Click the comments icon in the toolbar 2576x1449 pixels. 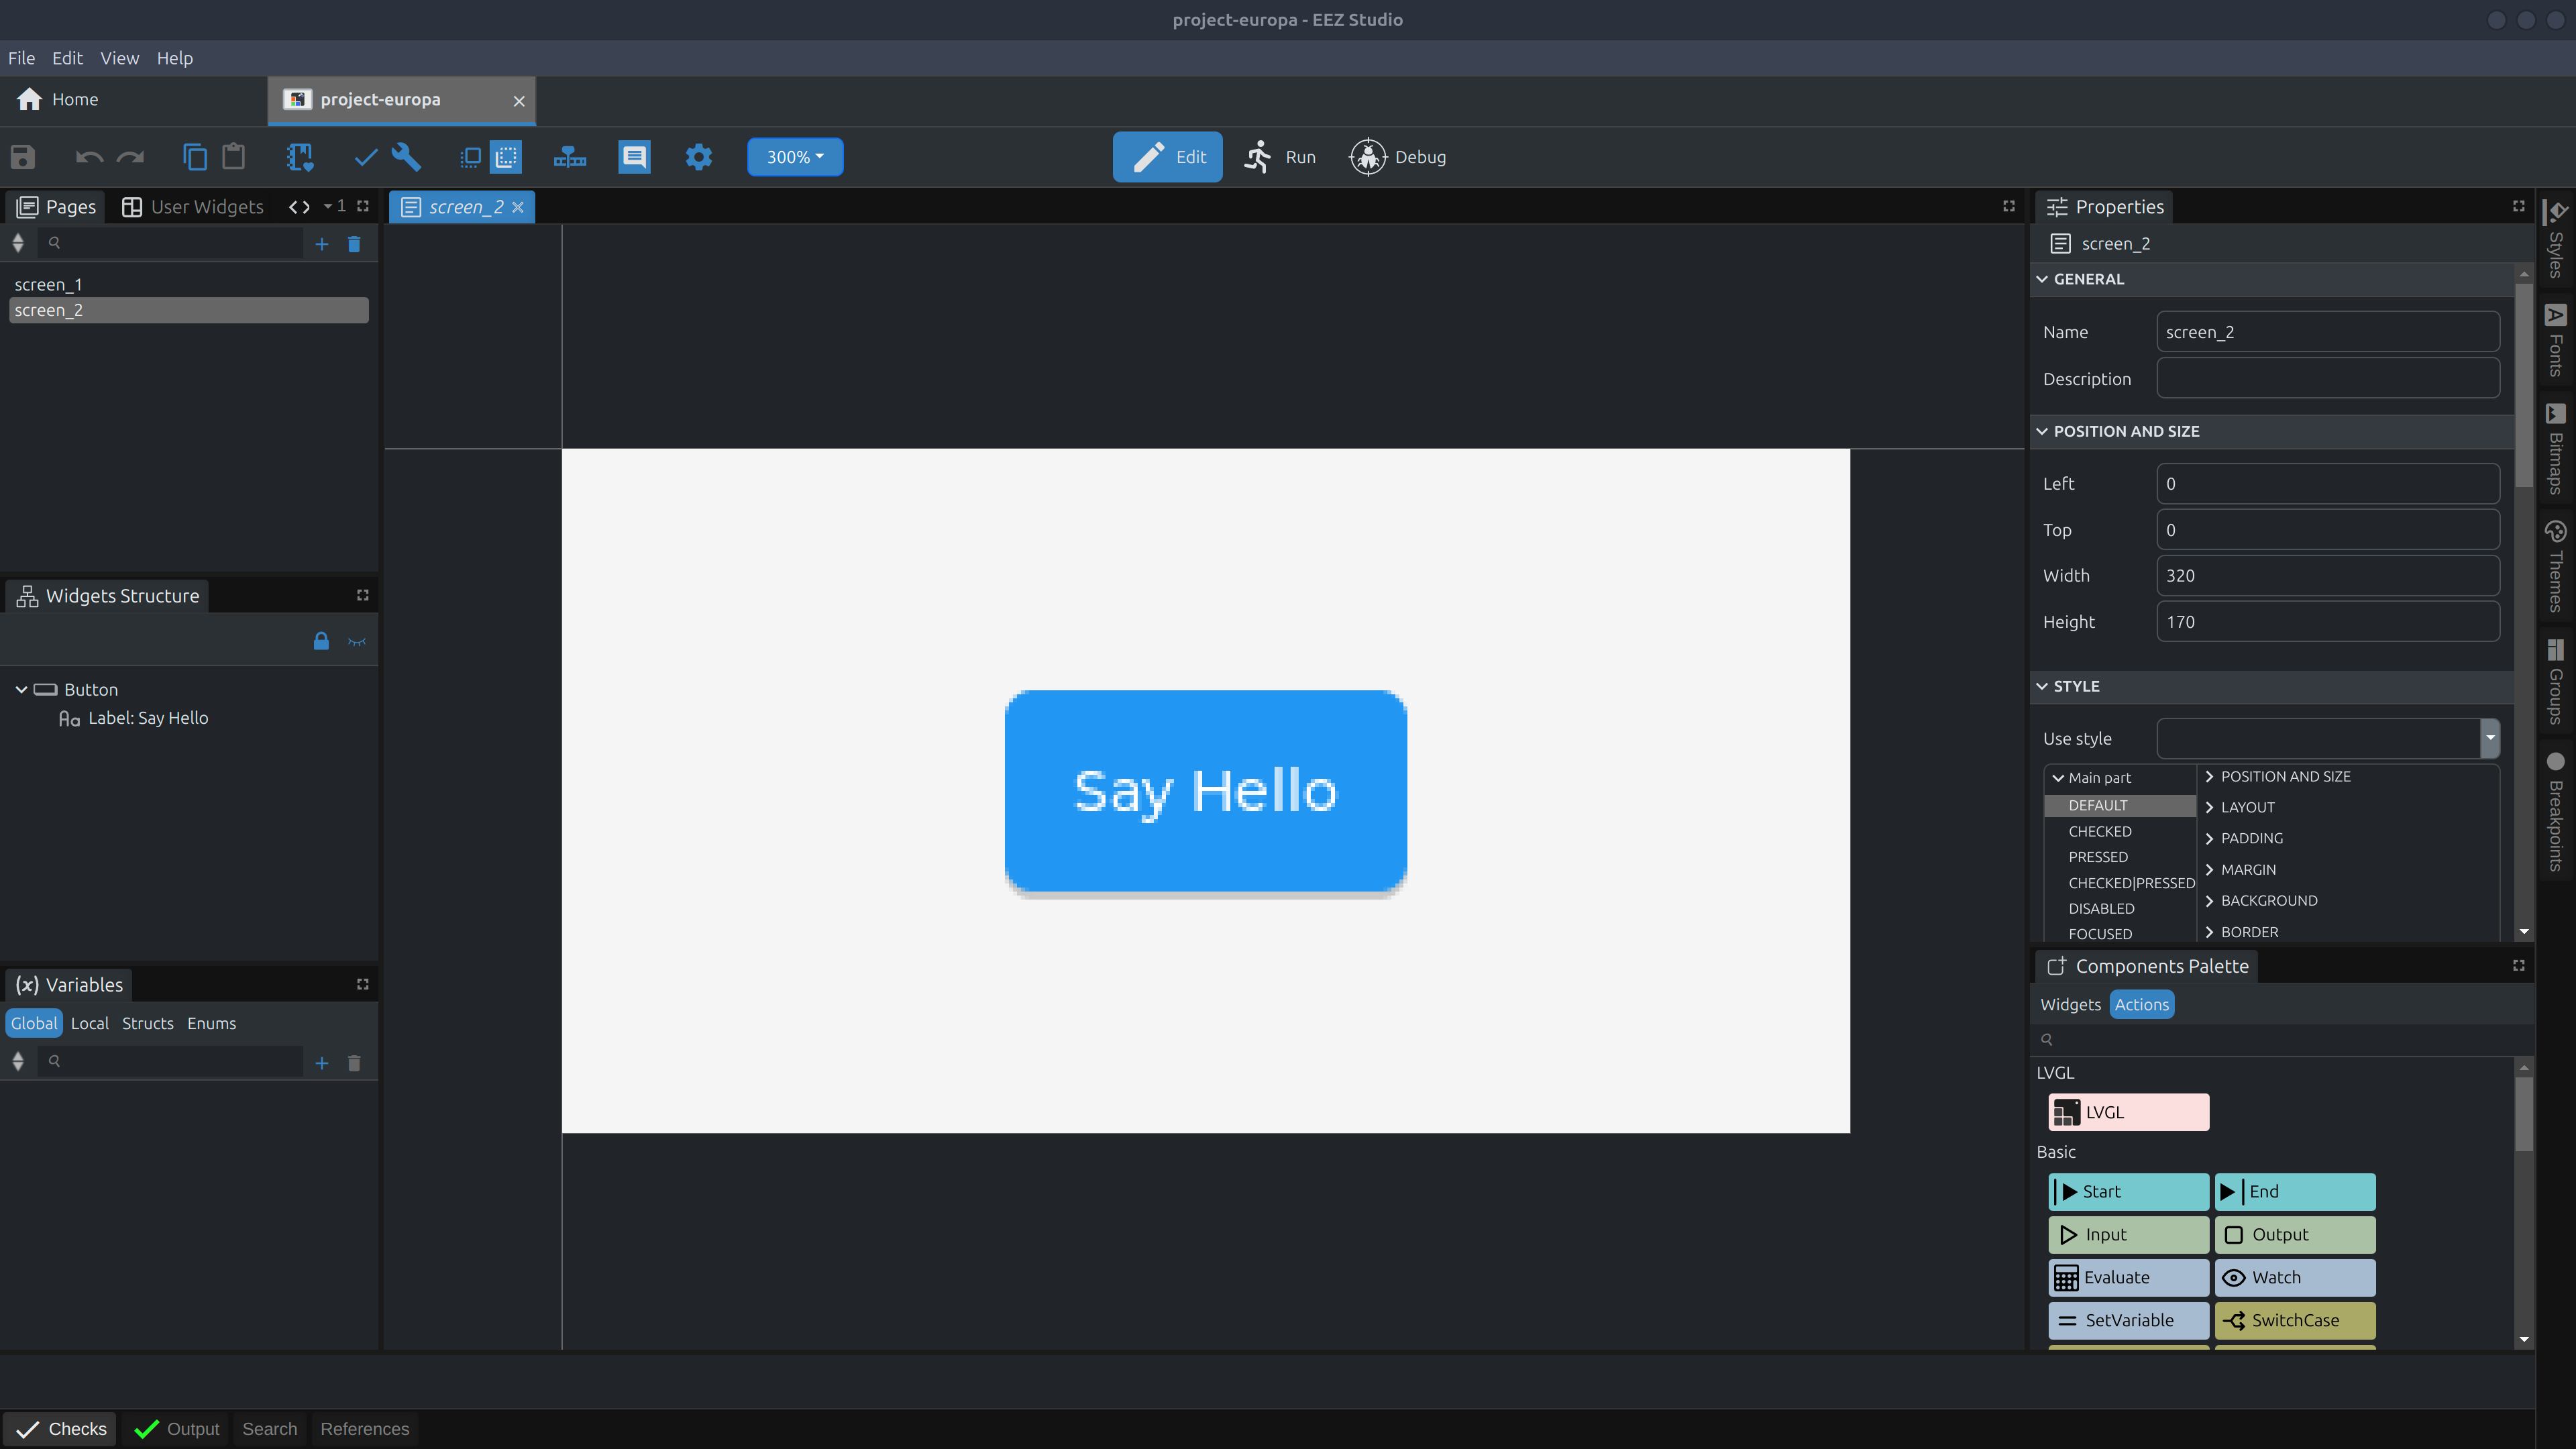point(634,157)
